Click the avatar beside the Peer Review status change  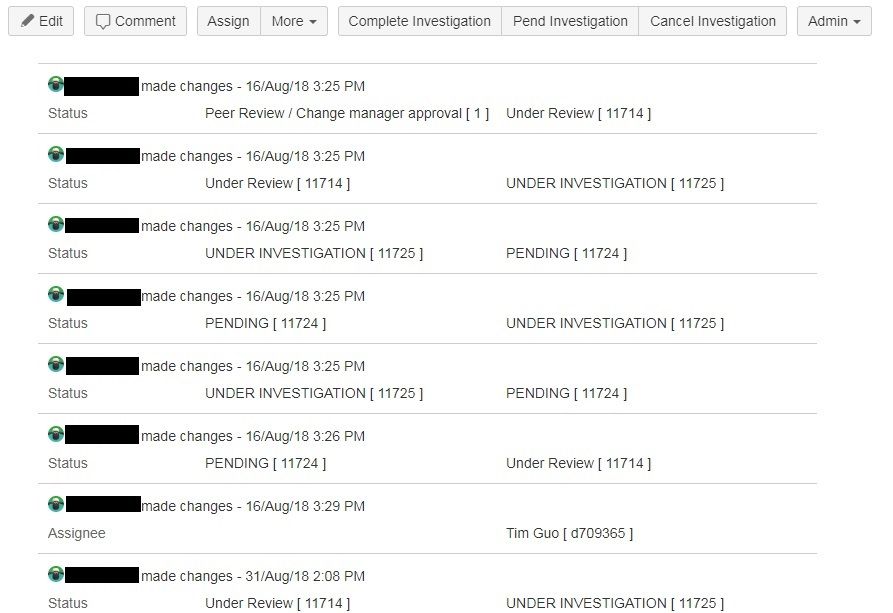point(56,84)
